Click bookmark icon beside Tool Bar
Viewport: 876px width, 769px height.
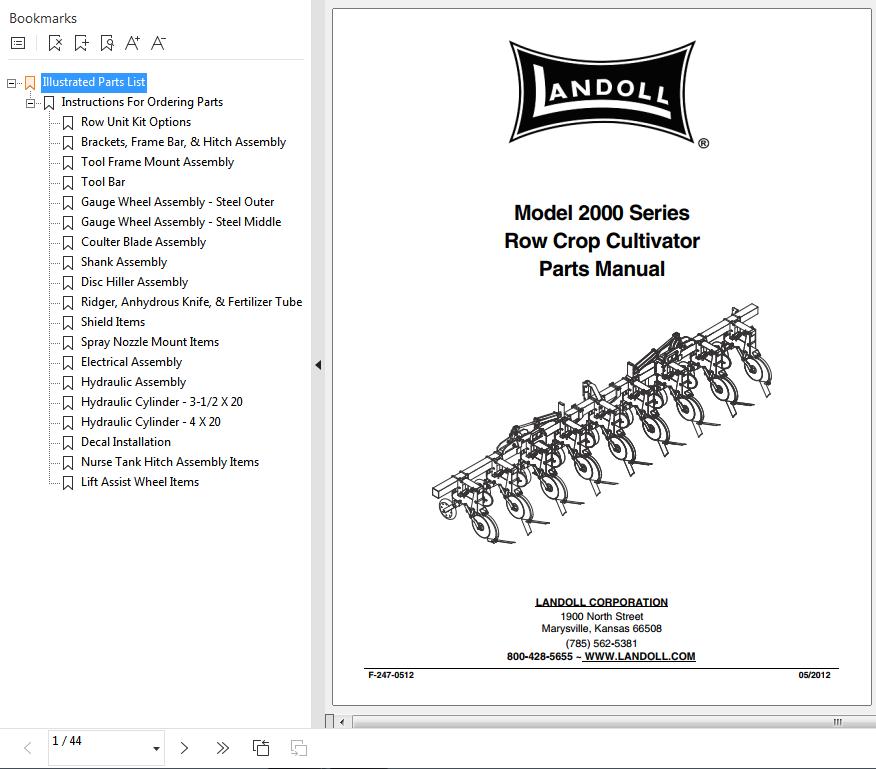point(68,183)
